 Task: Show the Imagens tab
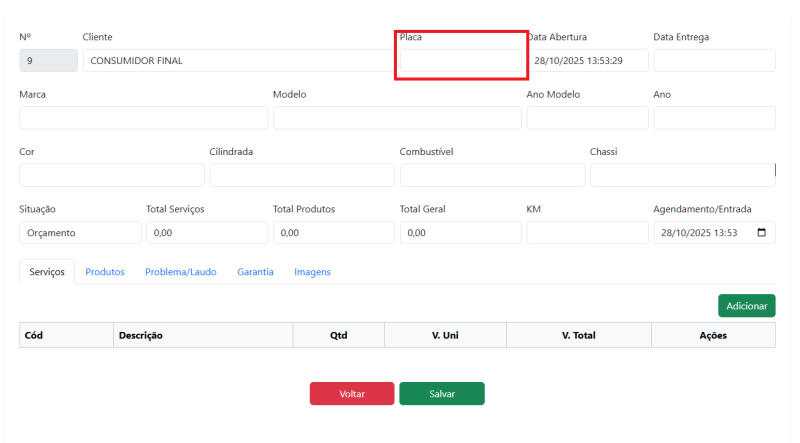[x=312, y=272]
